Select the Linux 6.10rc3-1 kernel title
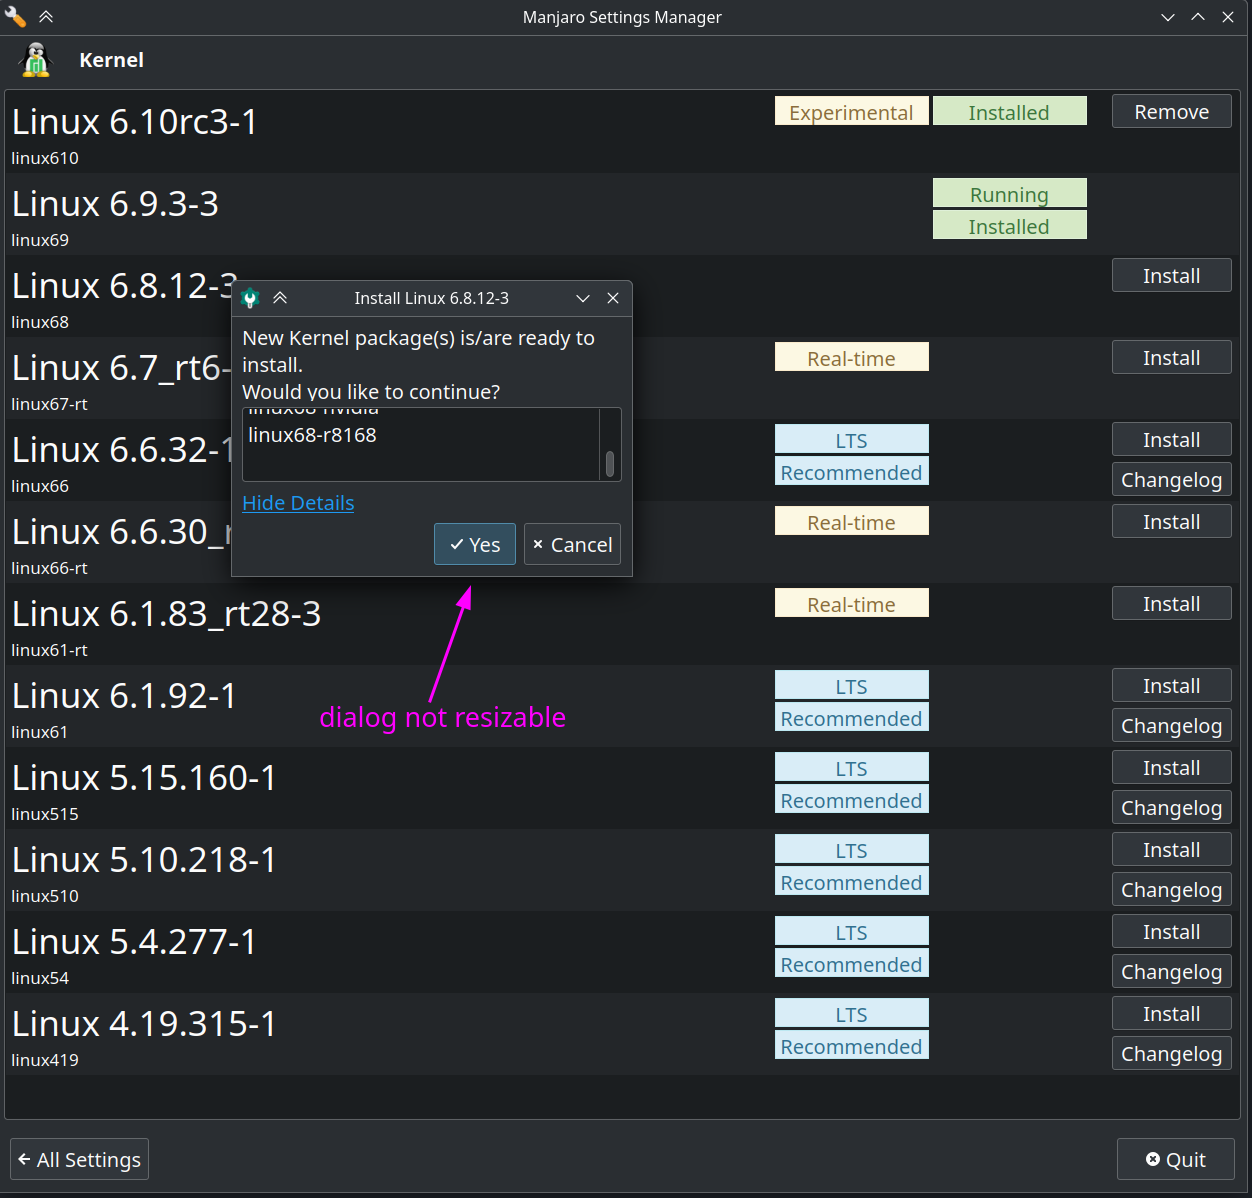 (135, 122)
